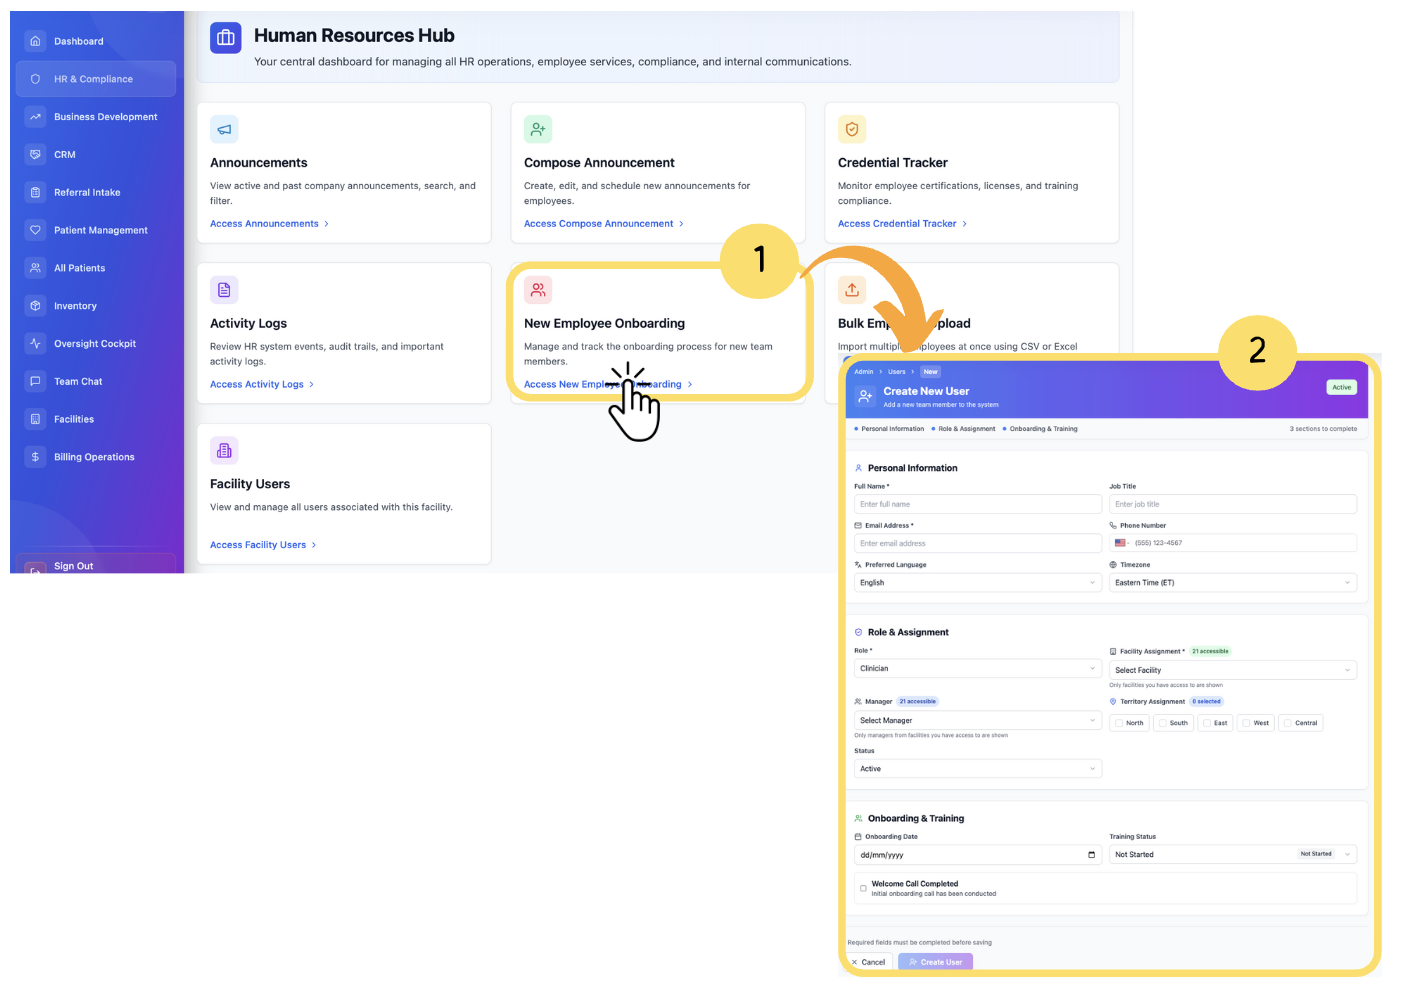Open the Timezone dropdown

1232,582
